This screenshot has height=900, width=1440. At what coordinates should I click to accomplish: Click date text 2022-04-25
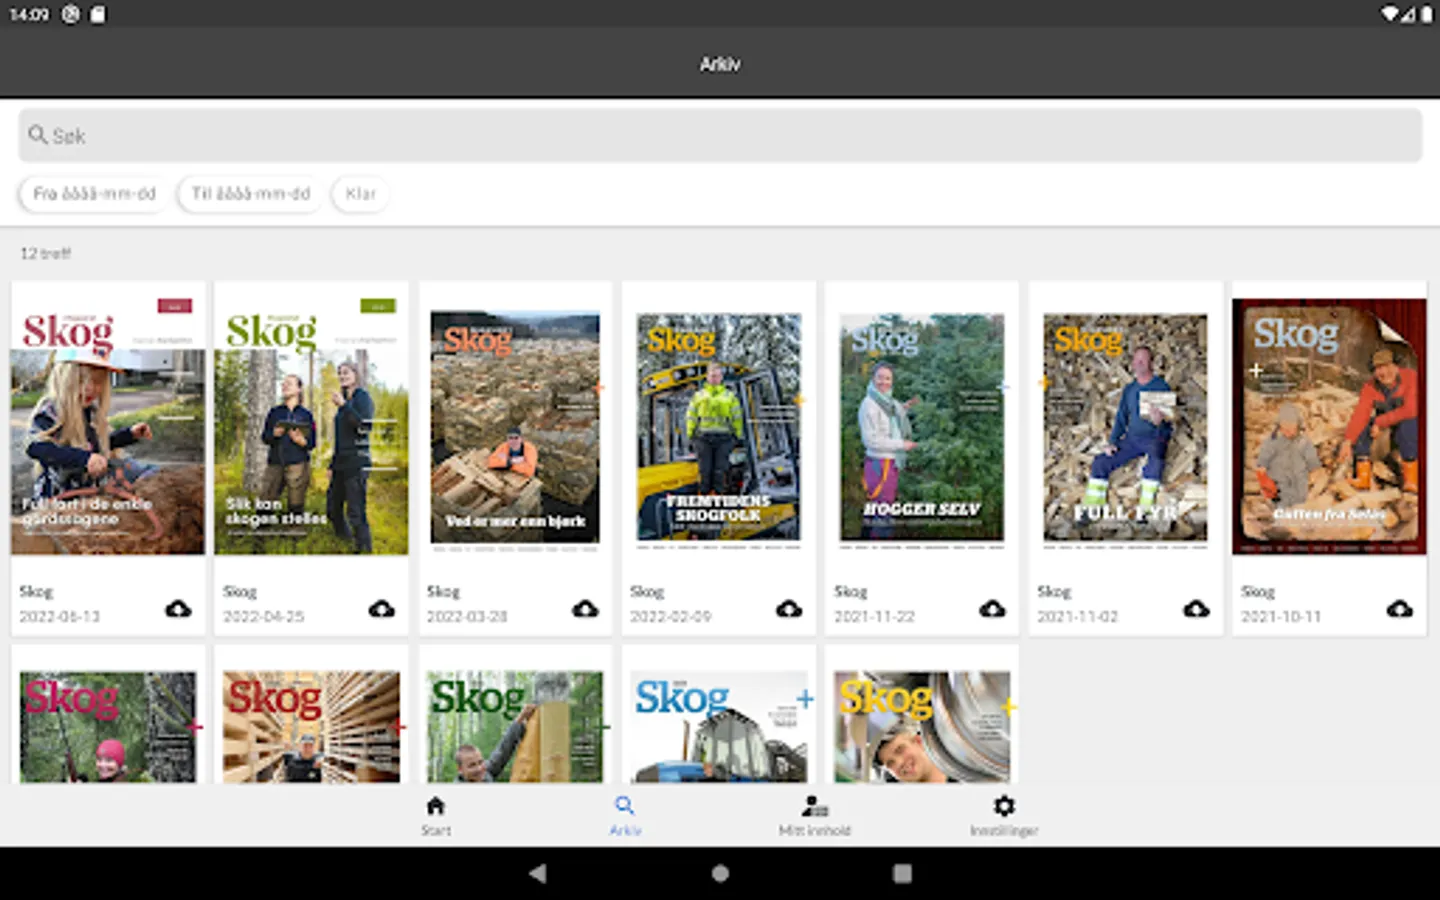pyautogui.click(x=263, y=617)
